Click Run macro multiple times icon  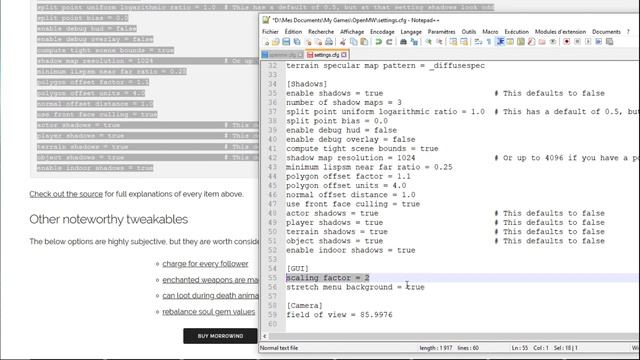click(599, 42)
